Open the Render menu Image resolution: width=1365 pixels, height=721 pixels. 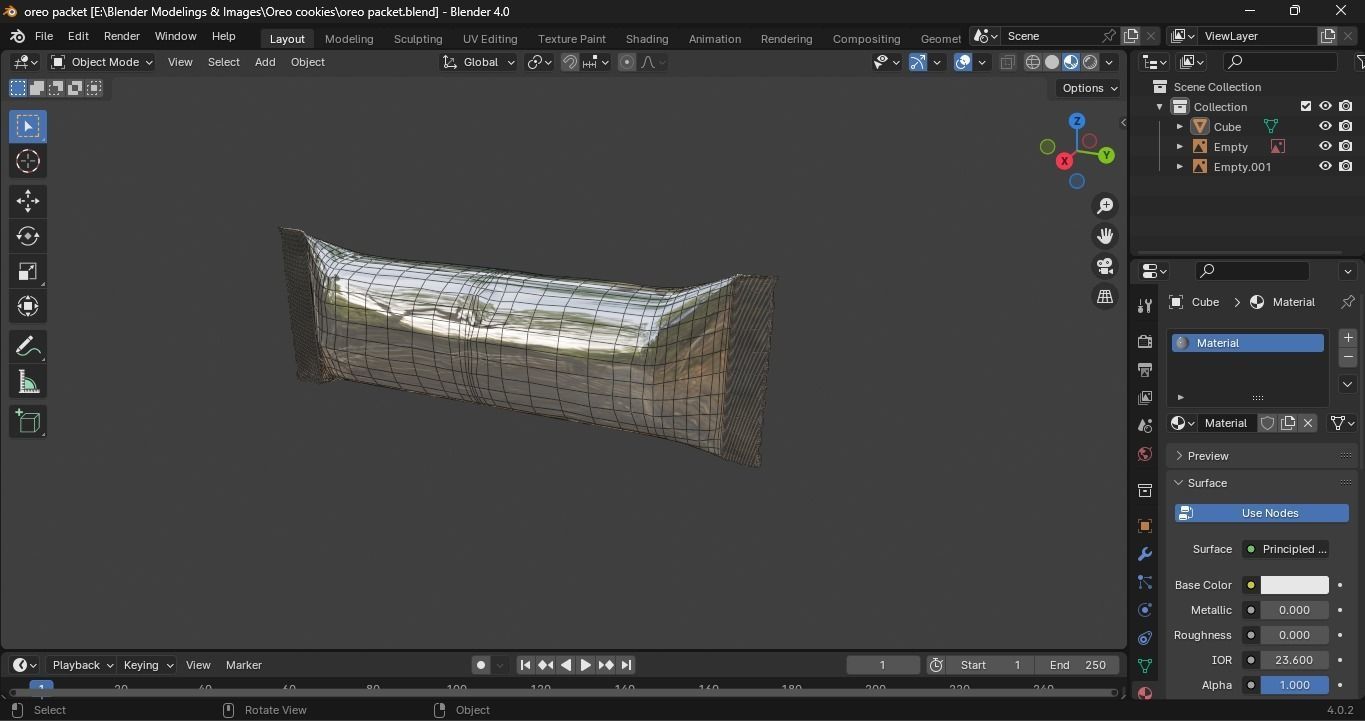coord(122,36)
